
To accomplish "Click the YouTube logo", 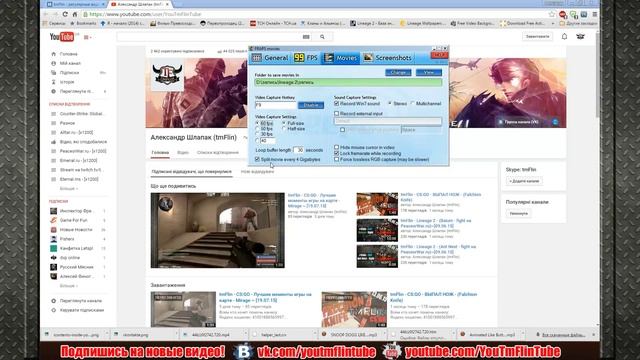I will click(62, 37).
